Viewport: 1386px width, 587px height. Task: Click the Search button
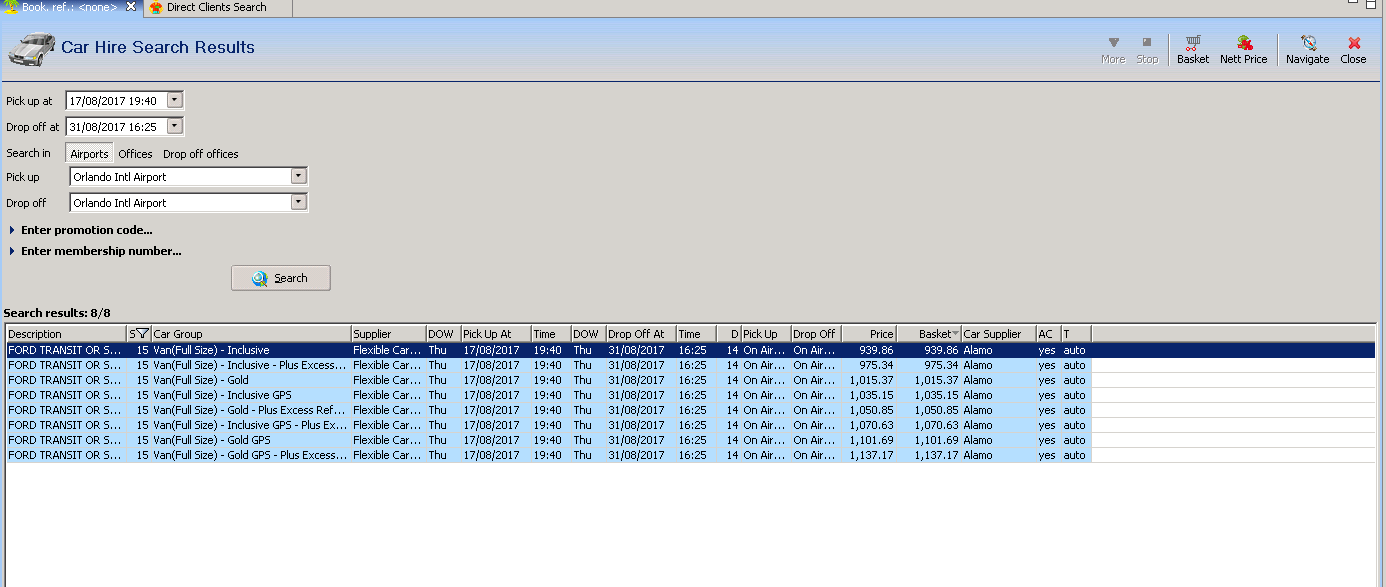[x=281, y=278]
